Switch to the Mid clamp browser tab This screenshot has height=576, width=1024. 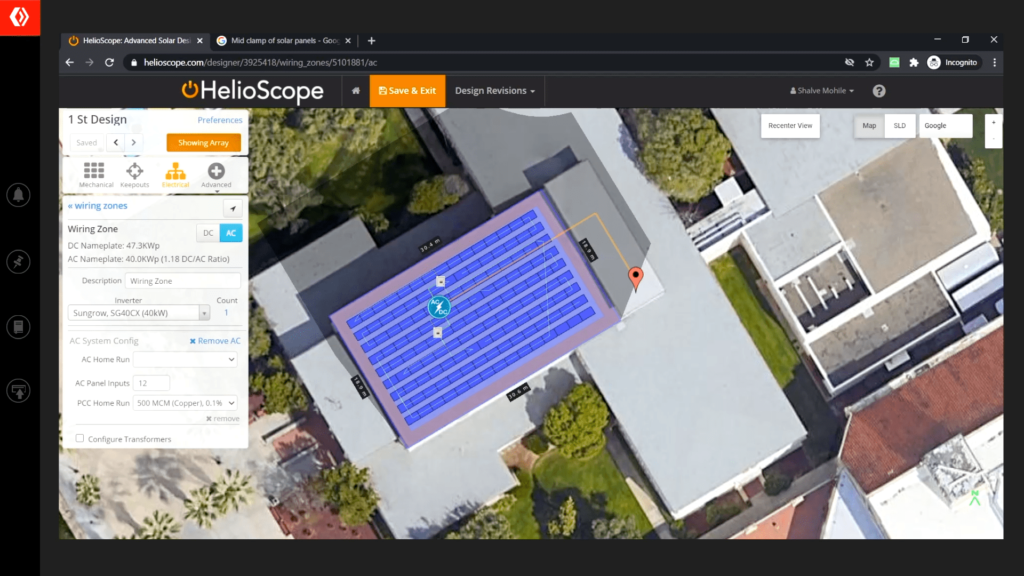tap(280, 41)
